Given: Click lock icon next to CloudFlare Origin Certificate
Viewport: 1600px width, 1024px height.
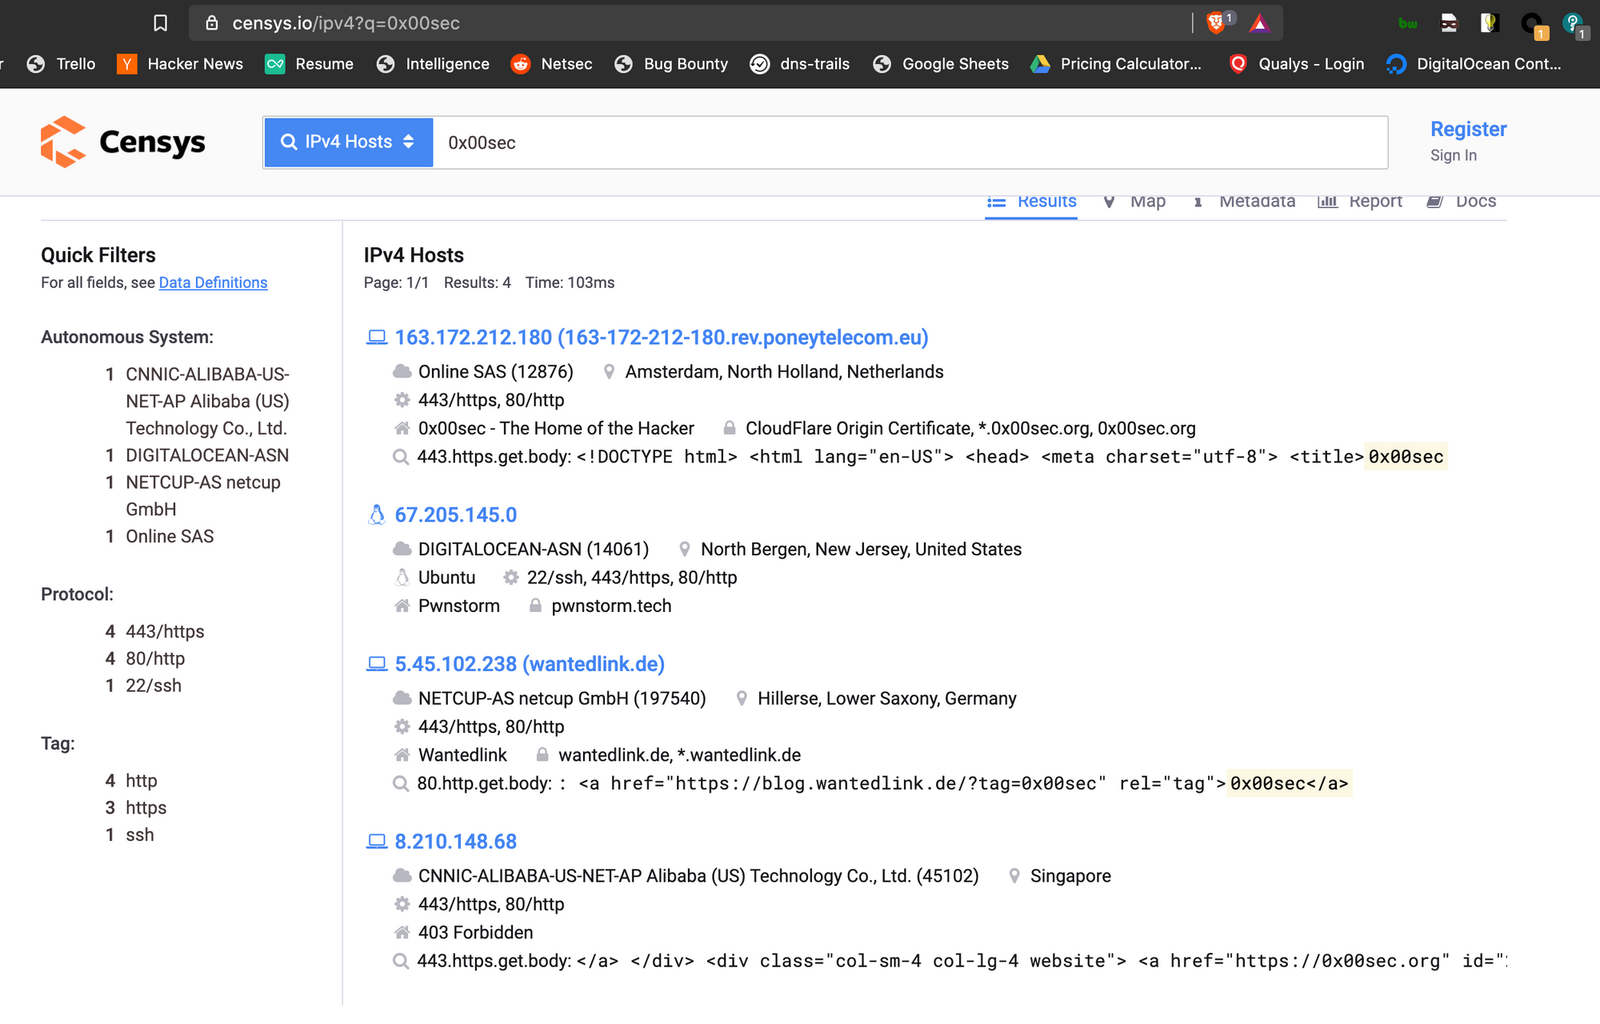Looking at the screenshot, I should point(730,428).
